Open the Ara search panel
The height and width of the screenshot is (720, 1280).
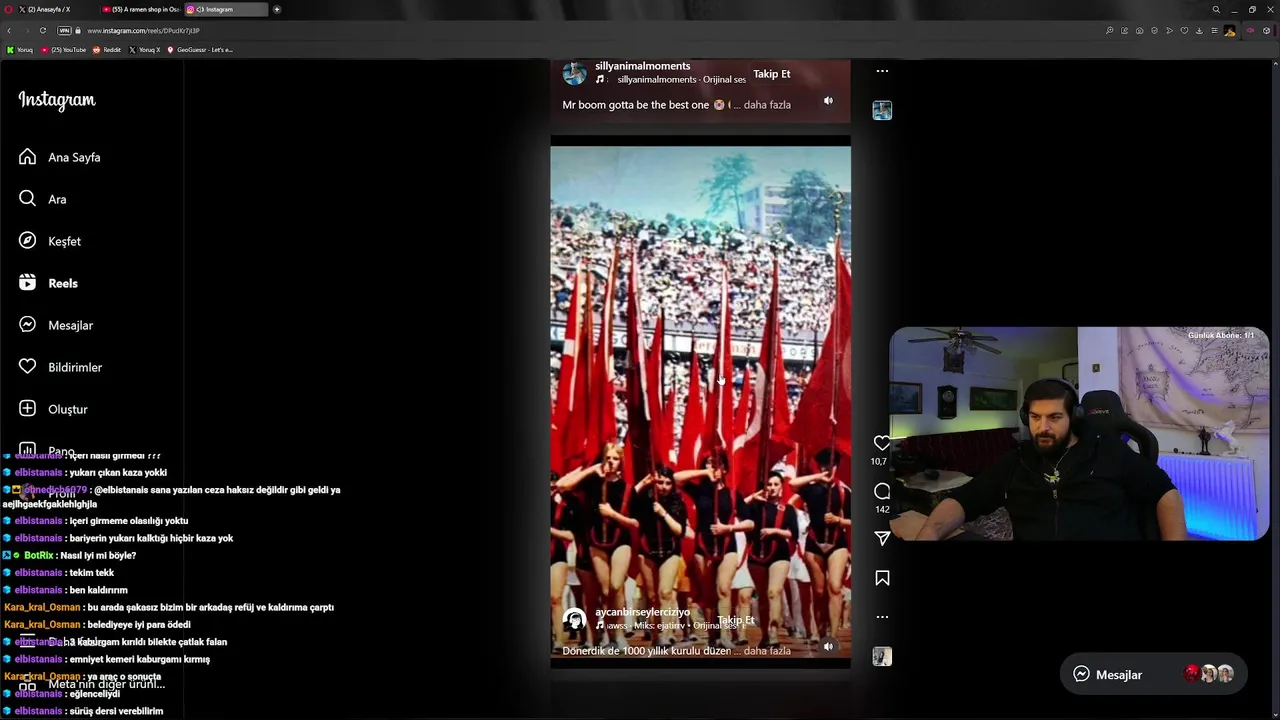click(x=43, y=199)
